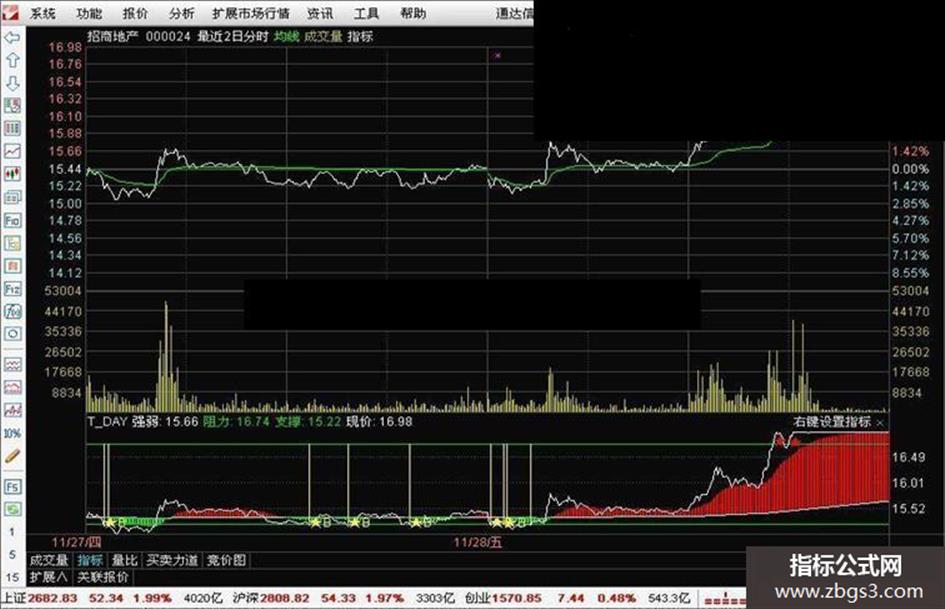The width and height of the screenshot is (945, 609).
Task: Click the 指标 label in chart header
Action: tap(360, 36)
